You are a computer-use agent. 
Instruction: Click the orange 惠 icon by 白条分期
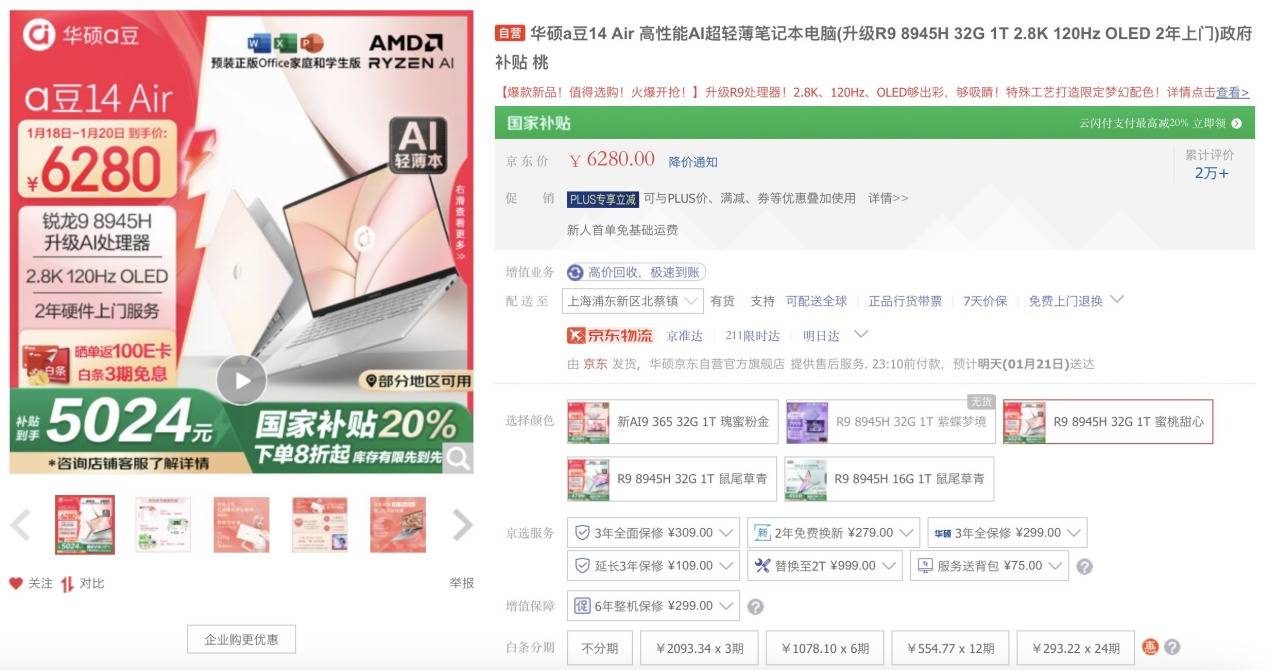tap(1150, 647)
